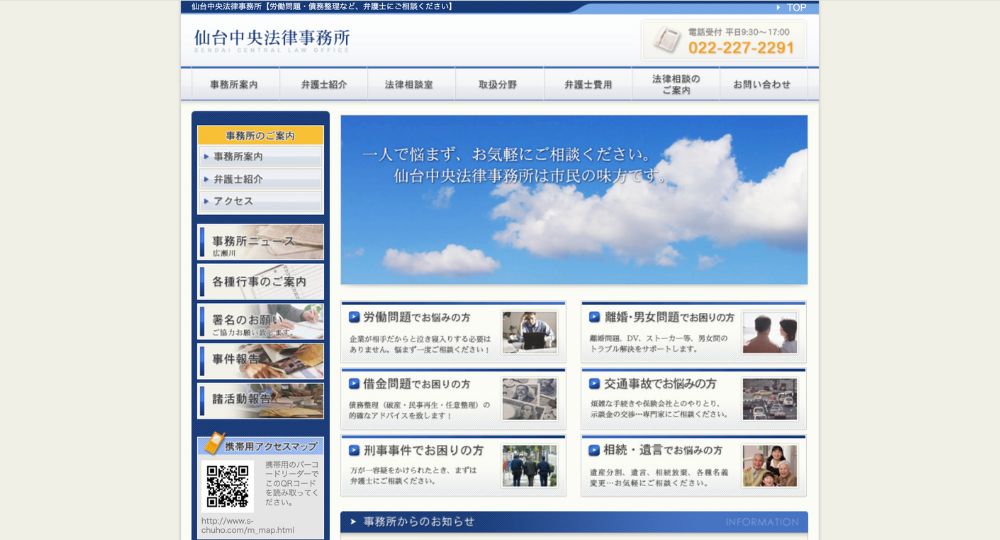Click arrow icon next to 労働問題 heading

pos(354,317)
